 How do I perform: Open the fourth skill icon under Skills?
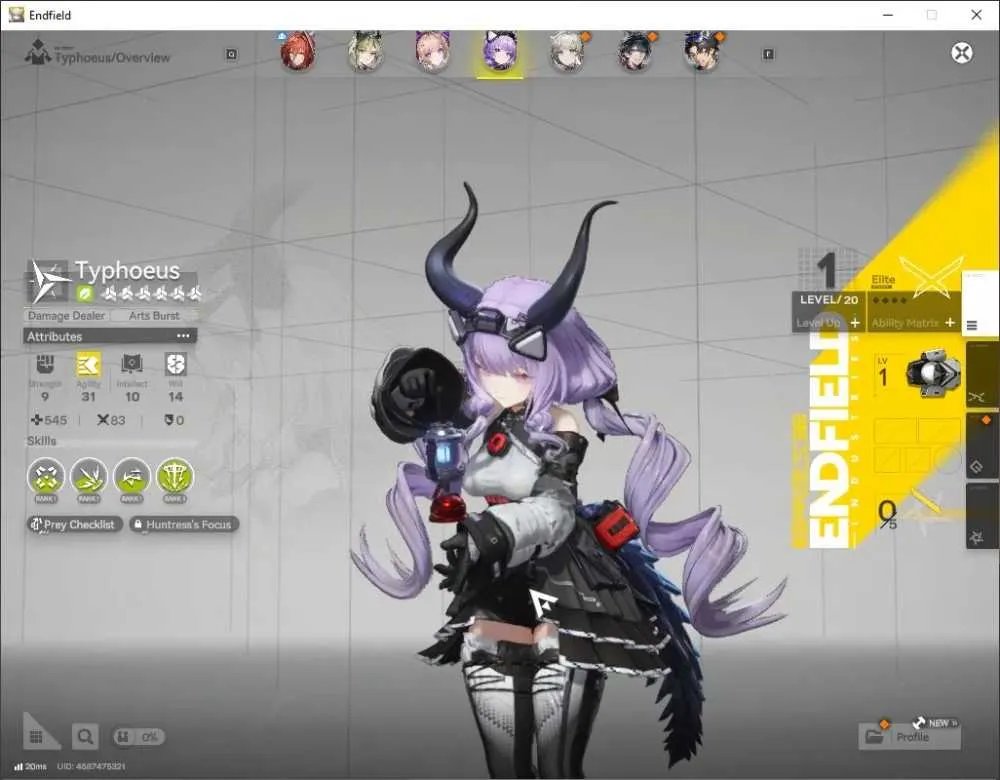coord(175,476)
